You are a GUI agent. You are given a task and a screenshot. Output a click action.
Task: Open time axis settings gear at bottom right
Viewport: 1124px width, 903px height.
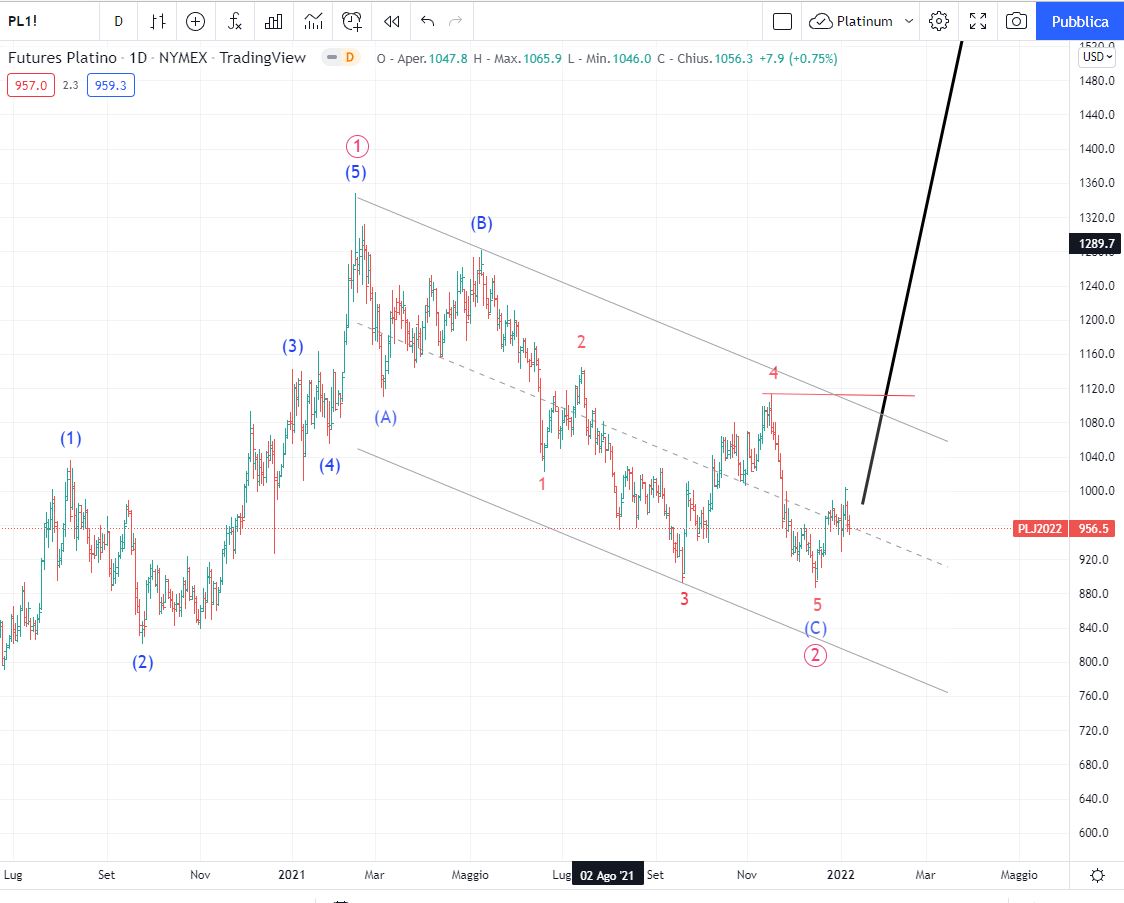click(x=1097, y=875)
